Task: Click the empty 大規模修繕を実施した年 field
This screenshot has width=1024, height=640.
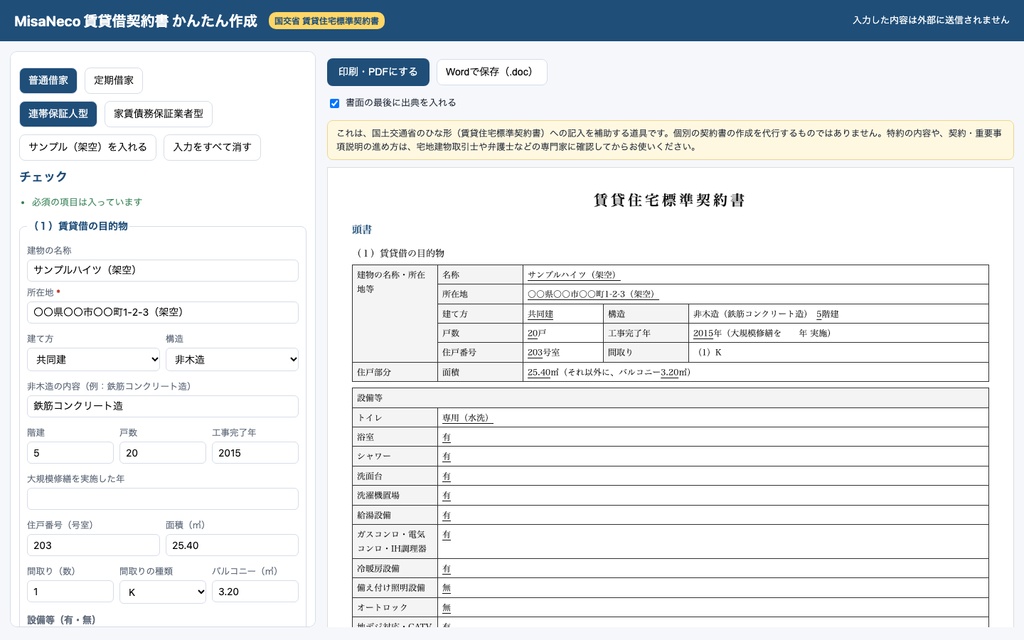Action: pyautogui.click(x=163, y=499)
